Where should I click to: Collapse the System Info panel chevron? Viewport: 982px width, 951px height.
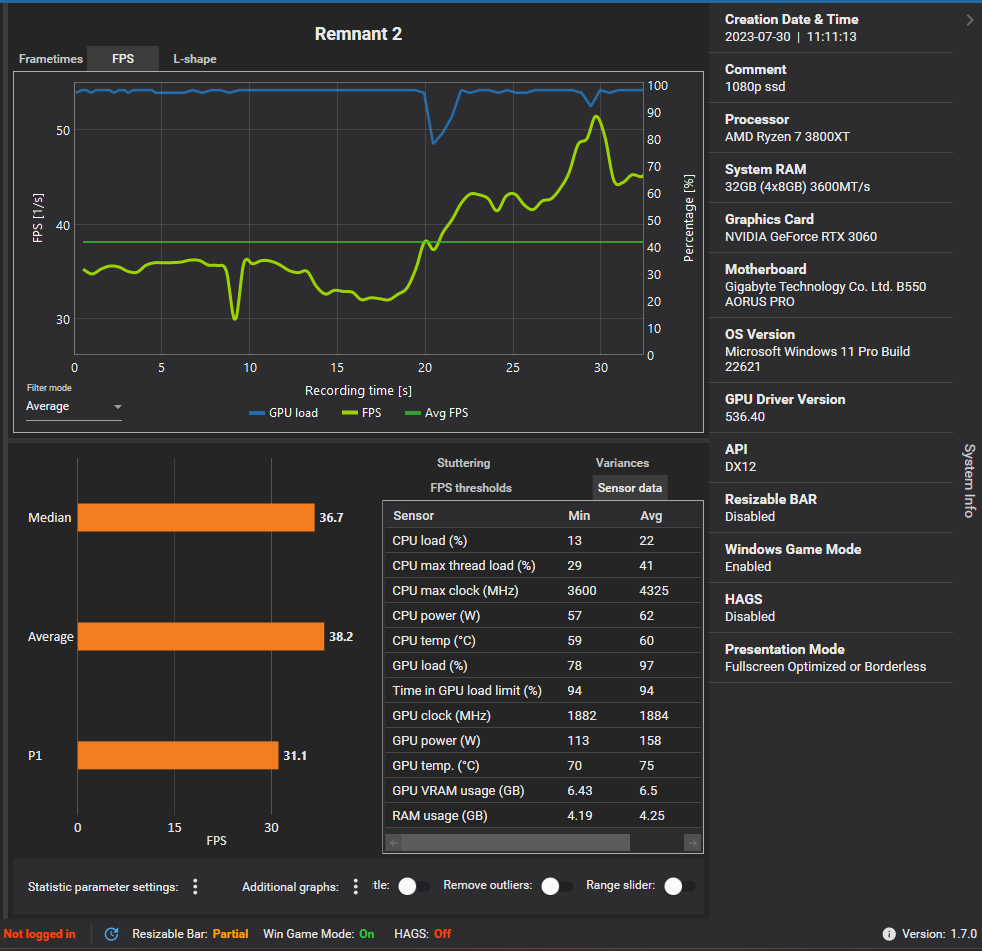(969, 20)
